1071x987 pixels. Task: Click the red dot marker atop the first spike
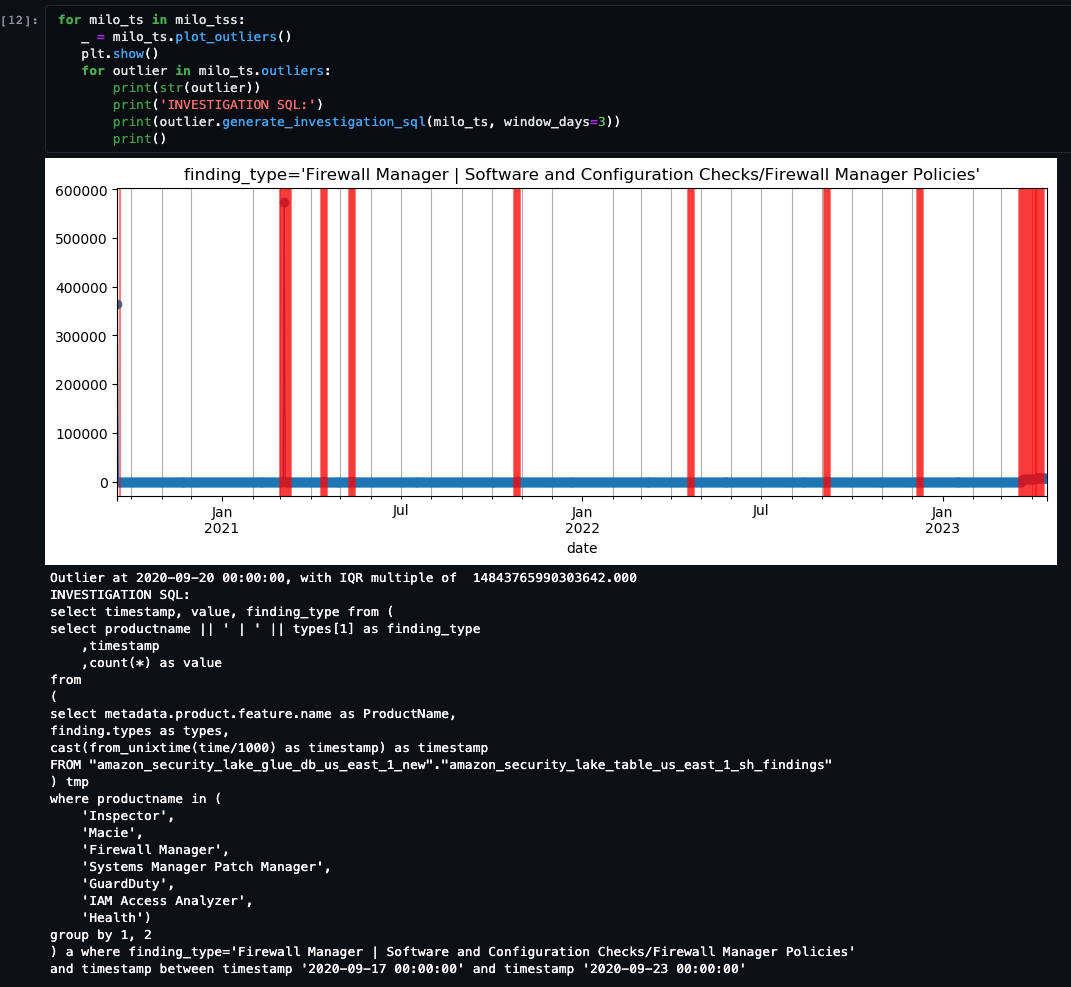click(x=284, y=200)
